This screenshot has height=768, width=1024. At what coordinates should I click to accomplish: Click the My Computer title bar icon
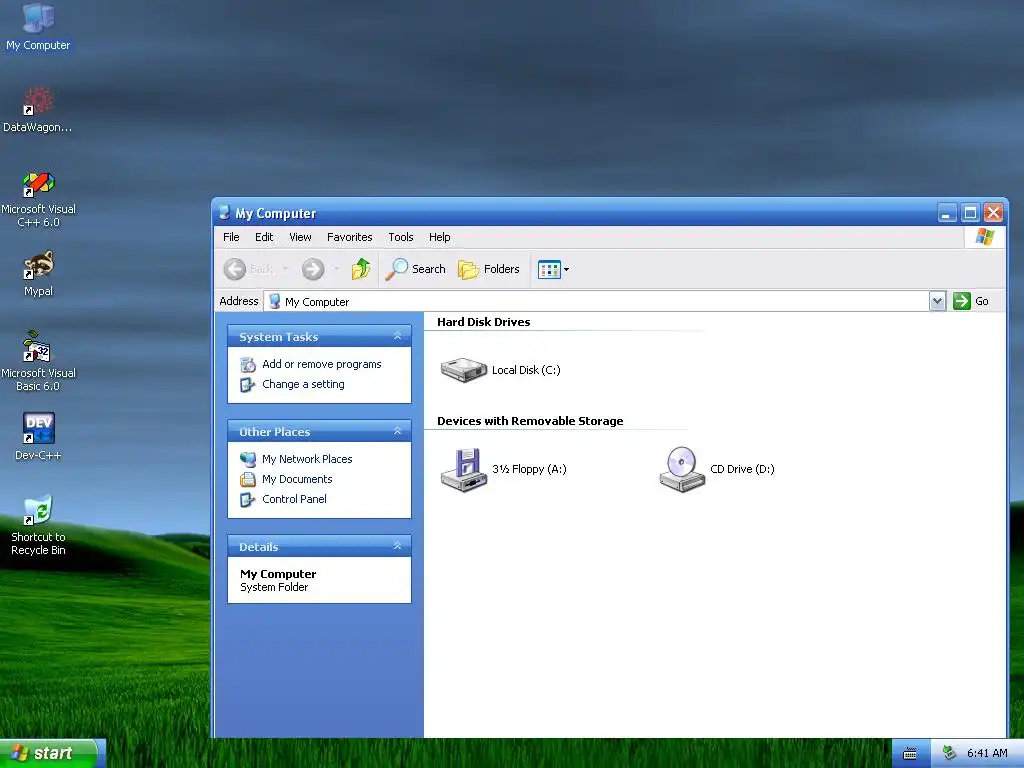coord(224,213)
